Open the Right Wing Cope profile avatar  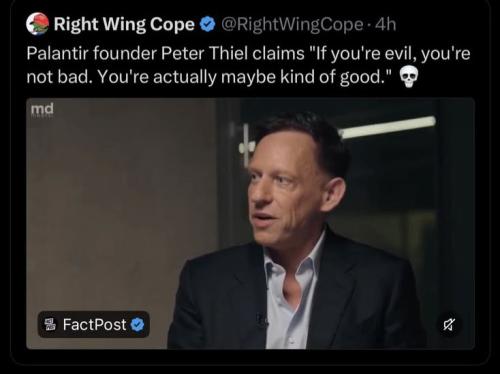pyautogui.click(x=38, y=24)
